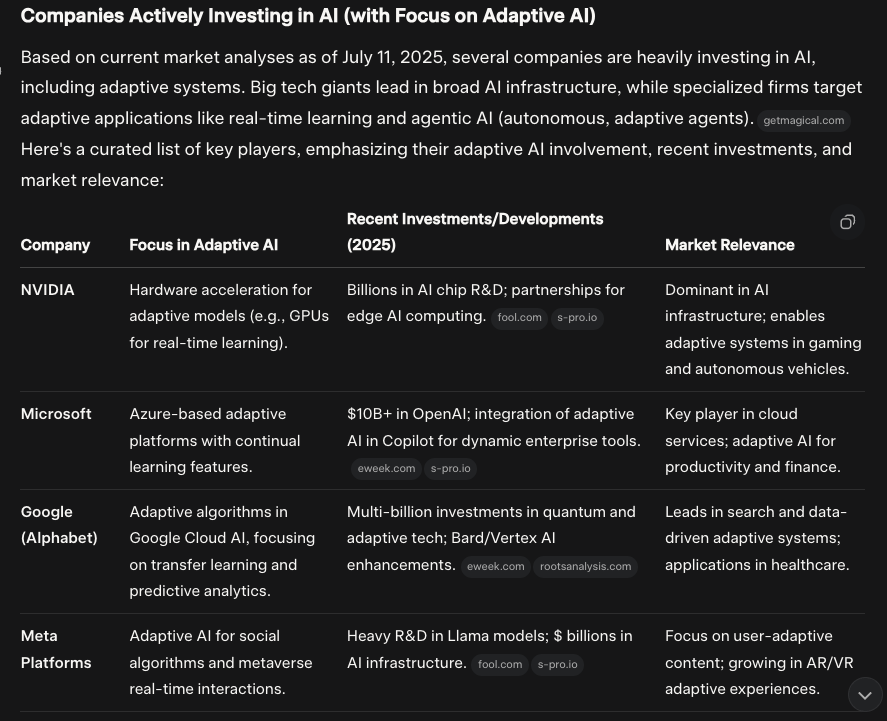Select the Meta Platforms company cell
The image size is (887, 721).
pos(56,649)
